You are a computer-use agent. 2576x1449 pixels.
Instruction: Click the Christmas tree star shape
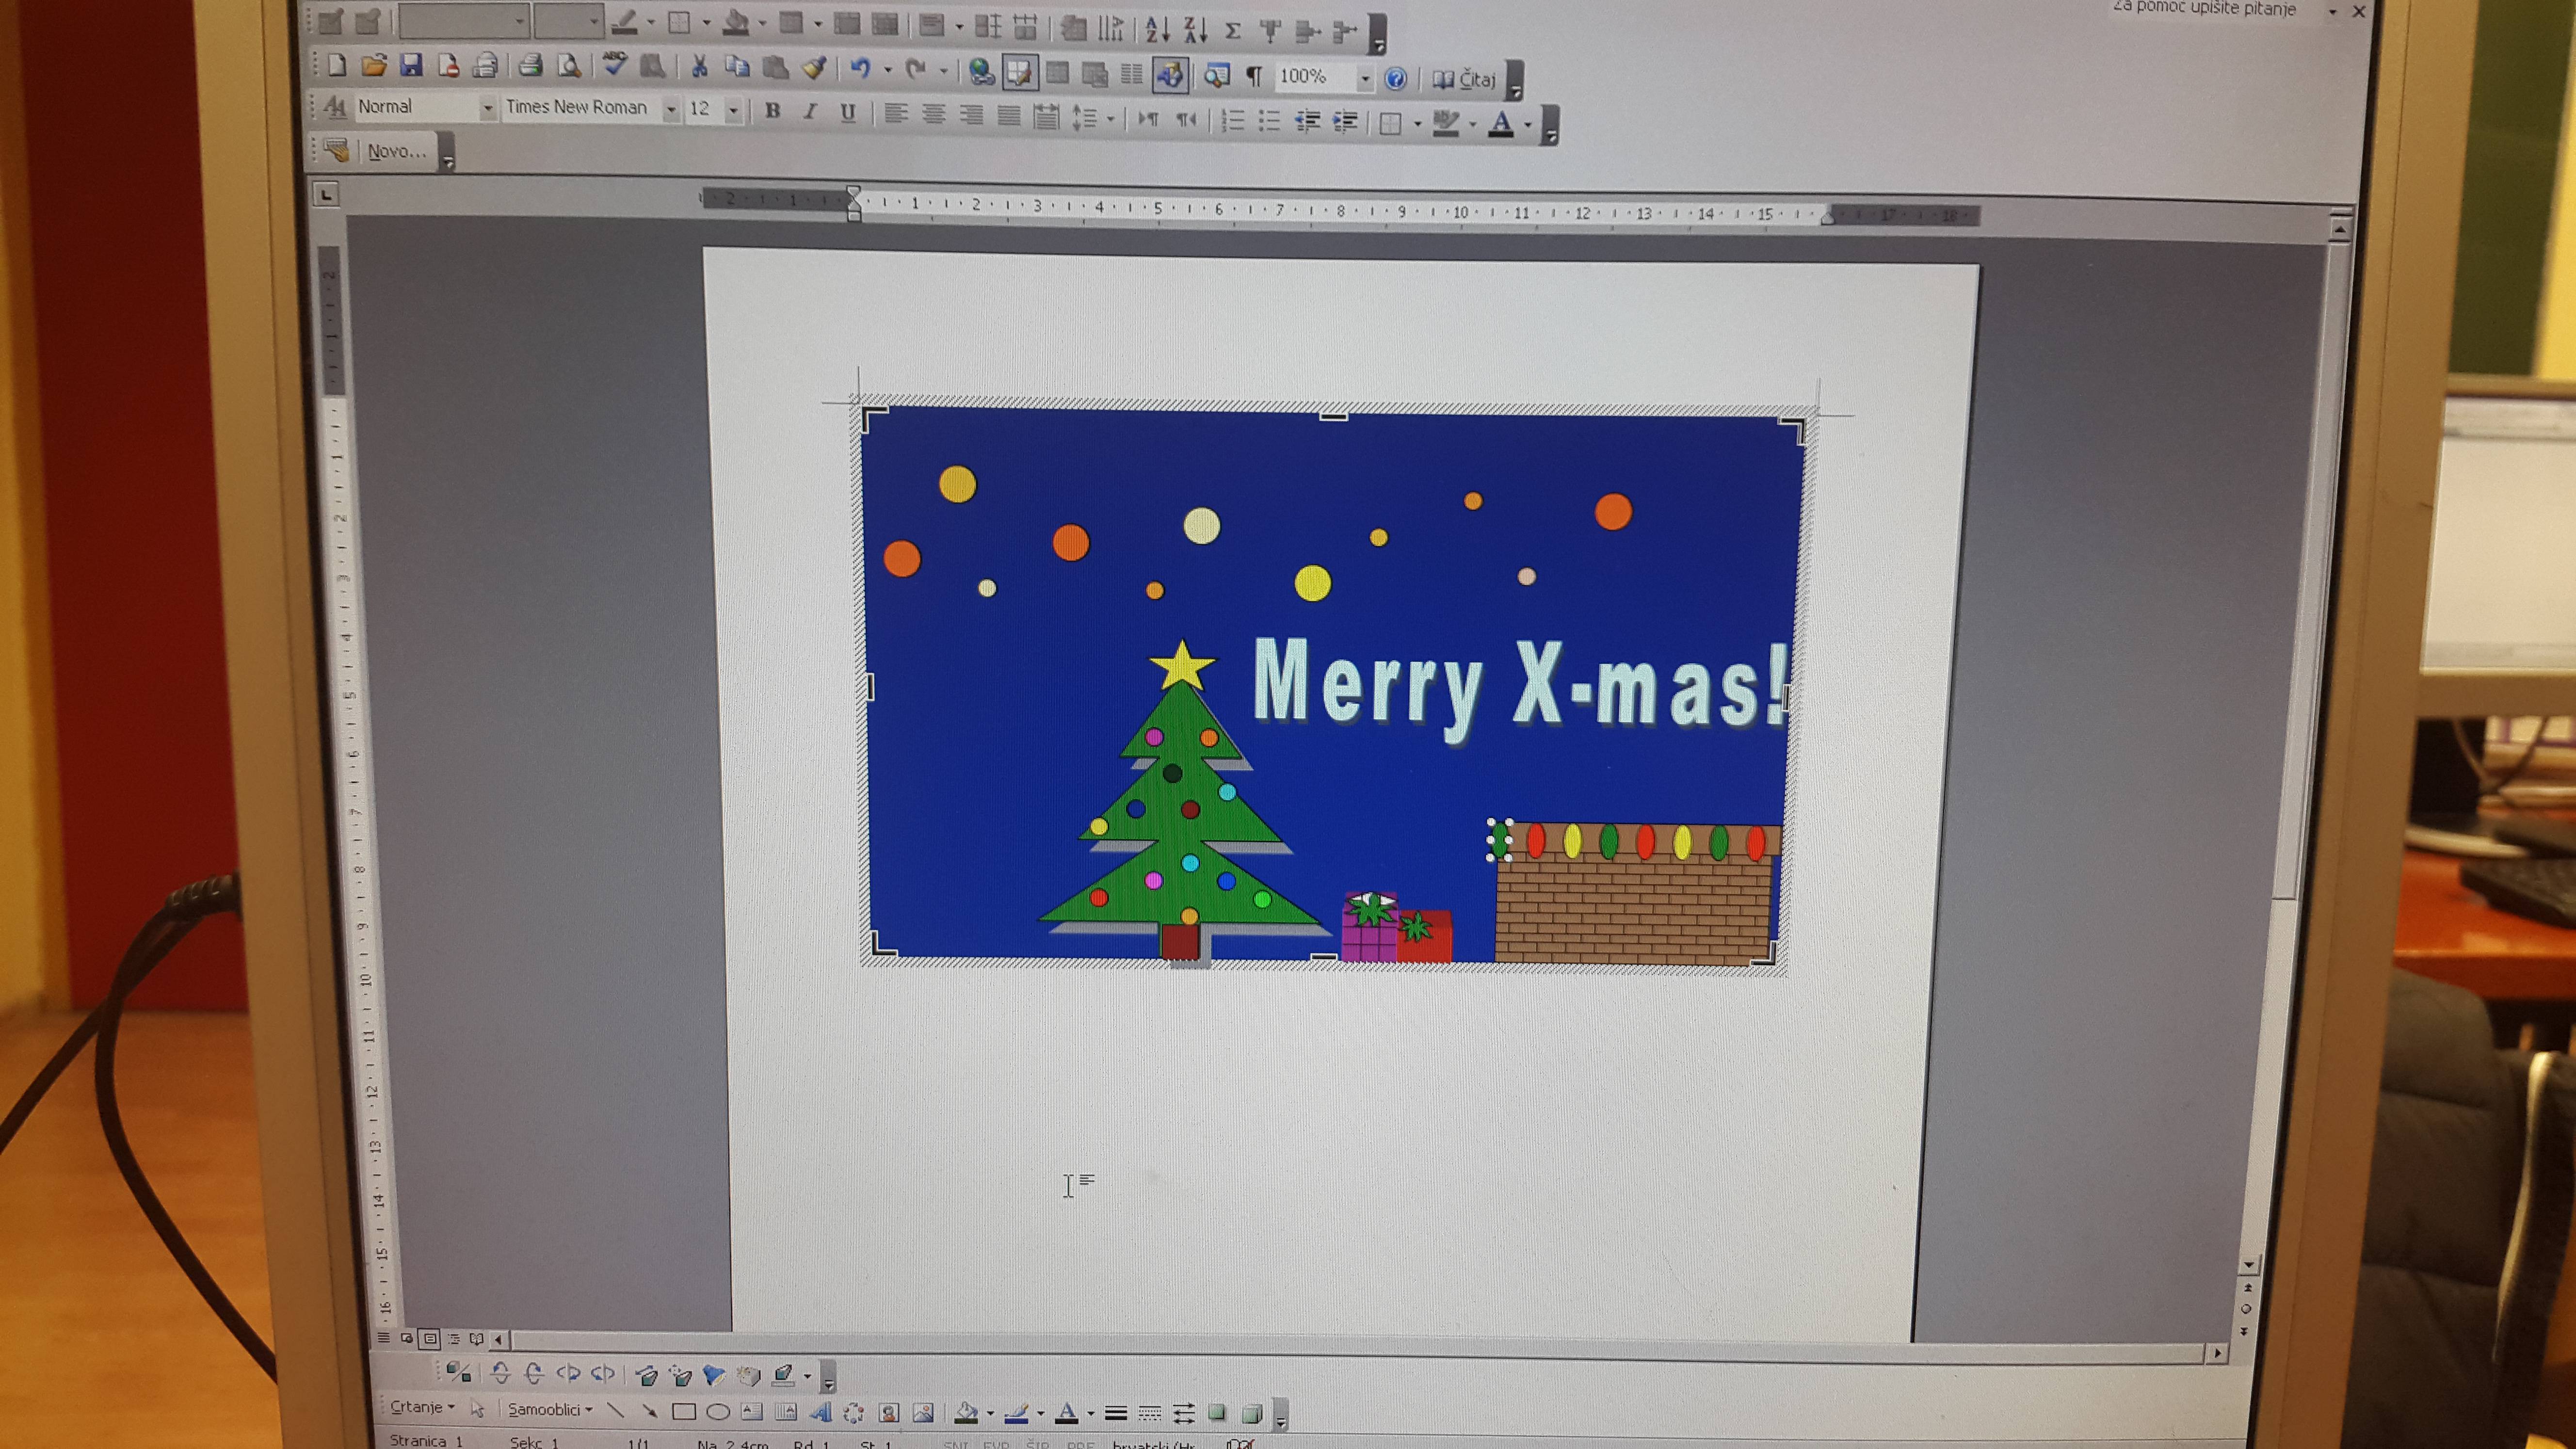(1182, 666)
